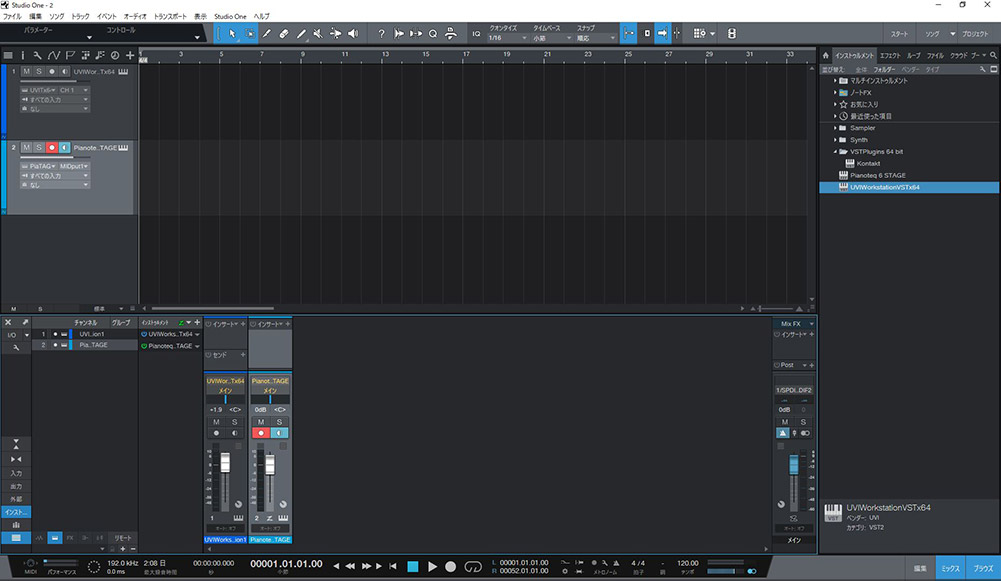Disable record arm on Pianote..TAGE track
The image size is (1001, 581).
coord(52,147)
